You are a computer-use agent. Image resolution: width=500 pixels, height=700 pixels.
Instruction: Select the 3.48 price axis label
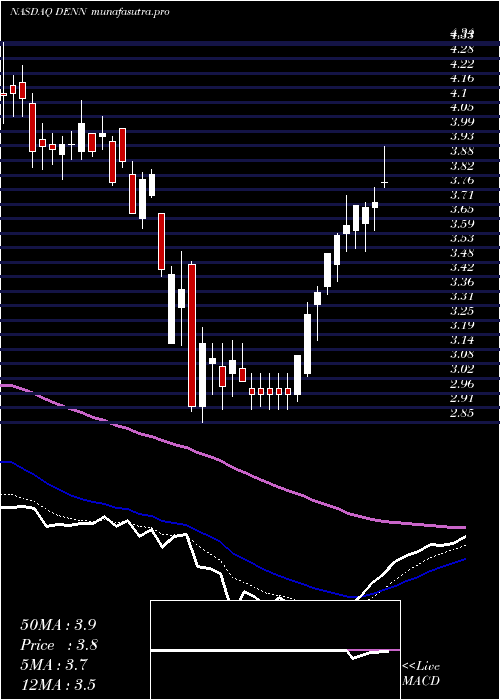click(462, 253)
